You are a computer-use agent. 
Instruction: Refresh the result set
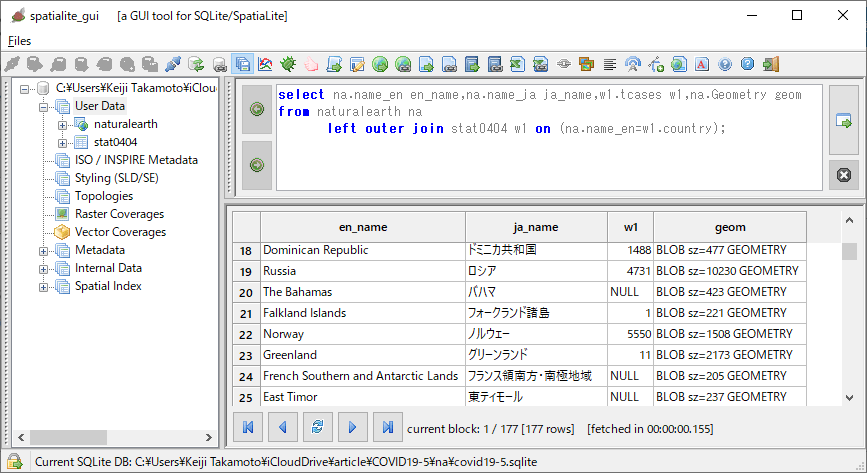(x=317, y=427)
